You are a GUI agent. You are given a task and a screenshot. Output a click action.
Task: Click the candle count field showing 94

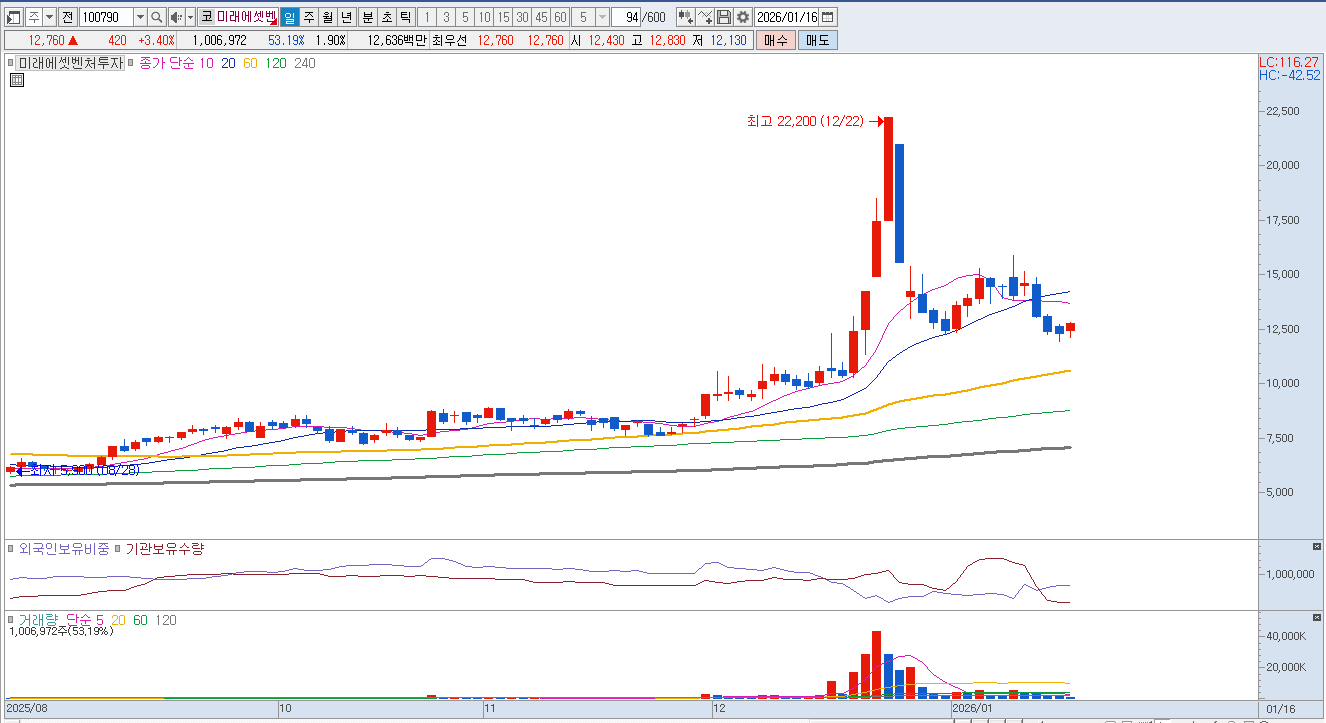coord(625,17)
